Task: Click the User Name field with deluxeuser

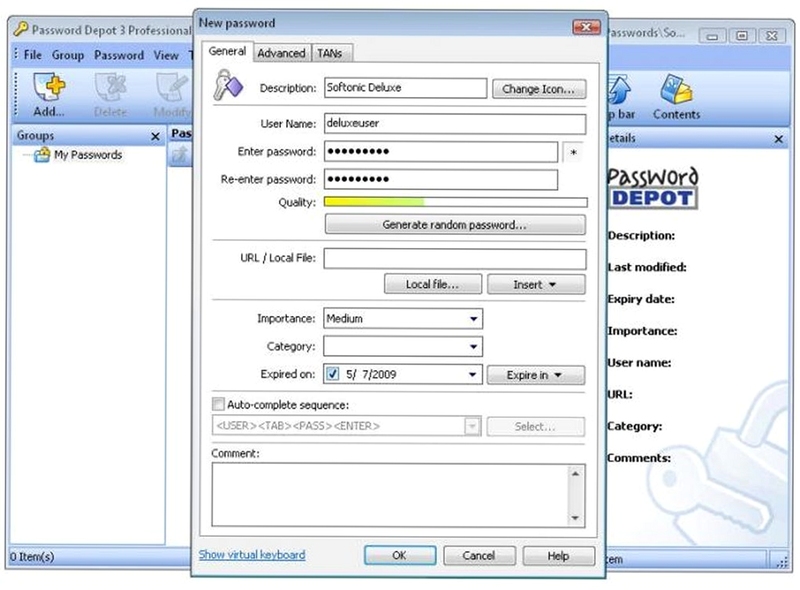Action: (455, 124)
